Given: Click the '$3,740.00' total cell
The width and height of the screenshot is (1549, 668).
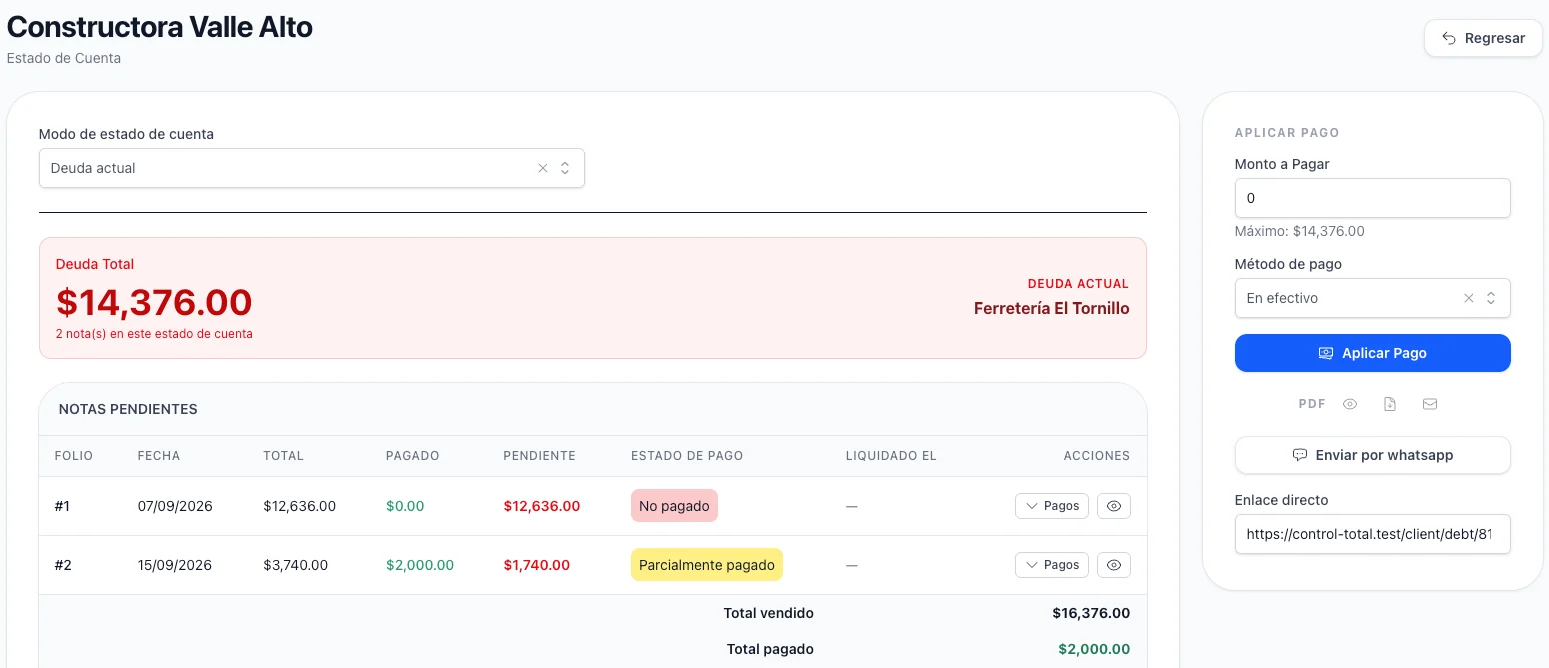Looking at the screenshot, I should tap(296, 565).
